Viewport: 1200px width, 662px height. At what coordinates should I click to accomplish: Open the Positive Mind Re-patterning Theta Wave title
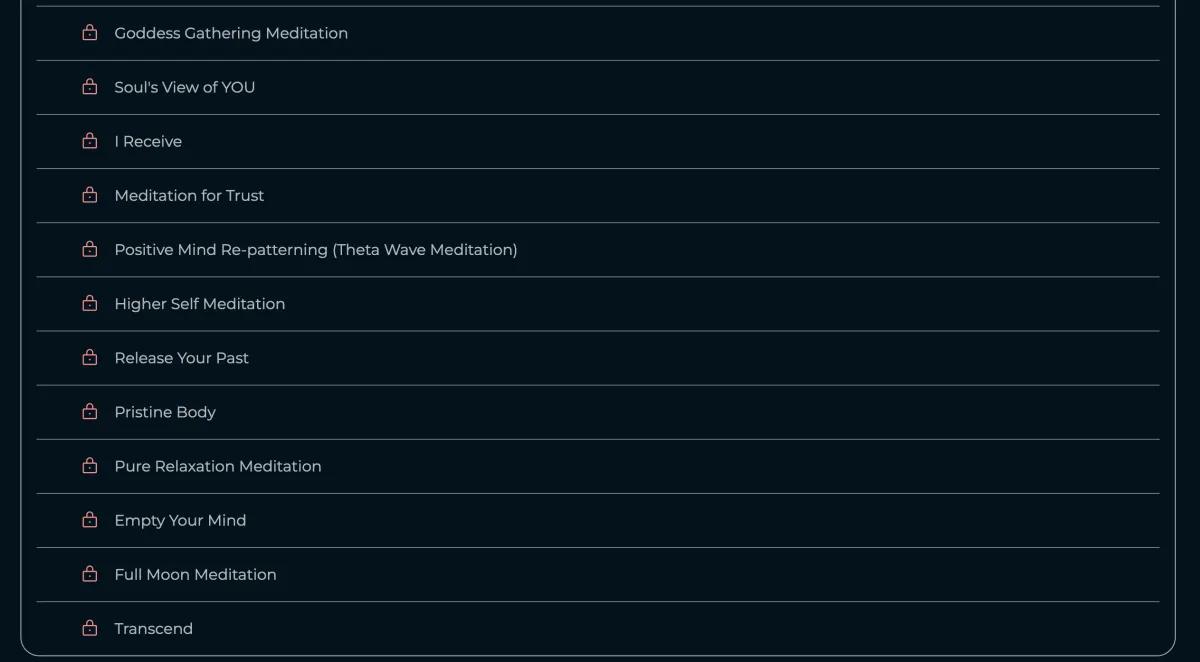316,249
